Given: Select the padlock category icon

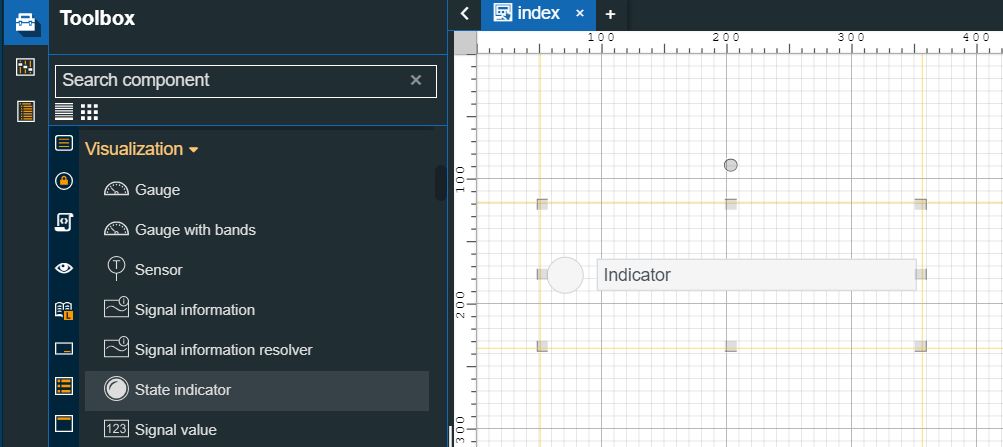Looking at the screenshot, I should [64, 181].
